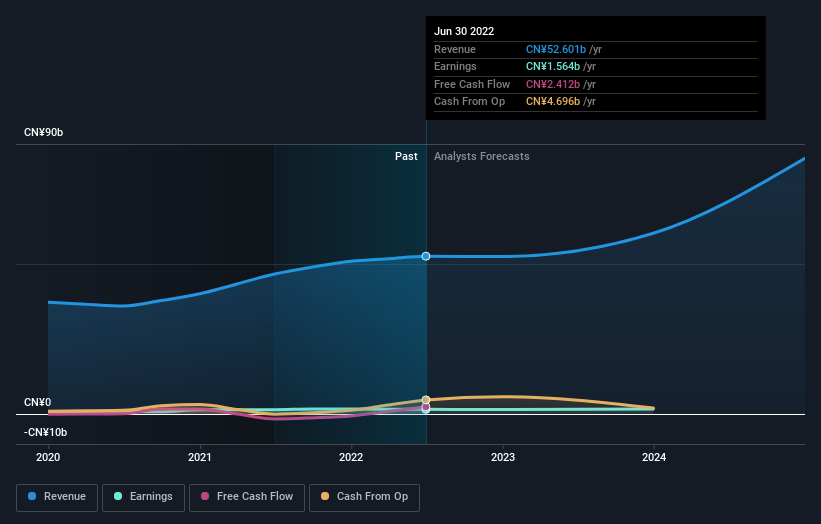Click the CN¥0 y-axis label
The height and width of the screenshot is (524, 821).
38,402
